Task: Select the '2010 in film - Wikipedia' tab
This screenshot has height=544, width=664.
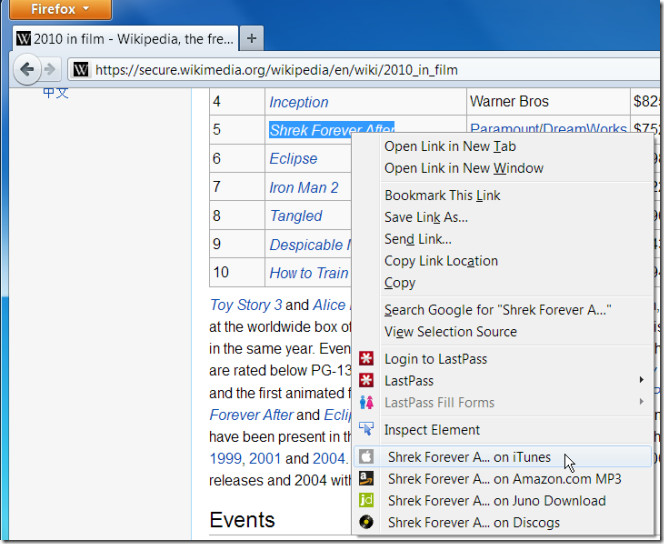Action: point(125,39)
